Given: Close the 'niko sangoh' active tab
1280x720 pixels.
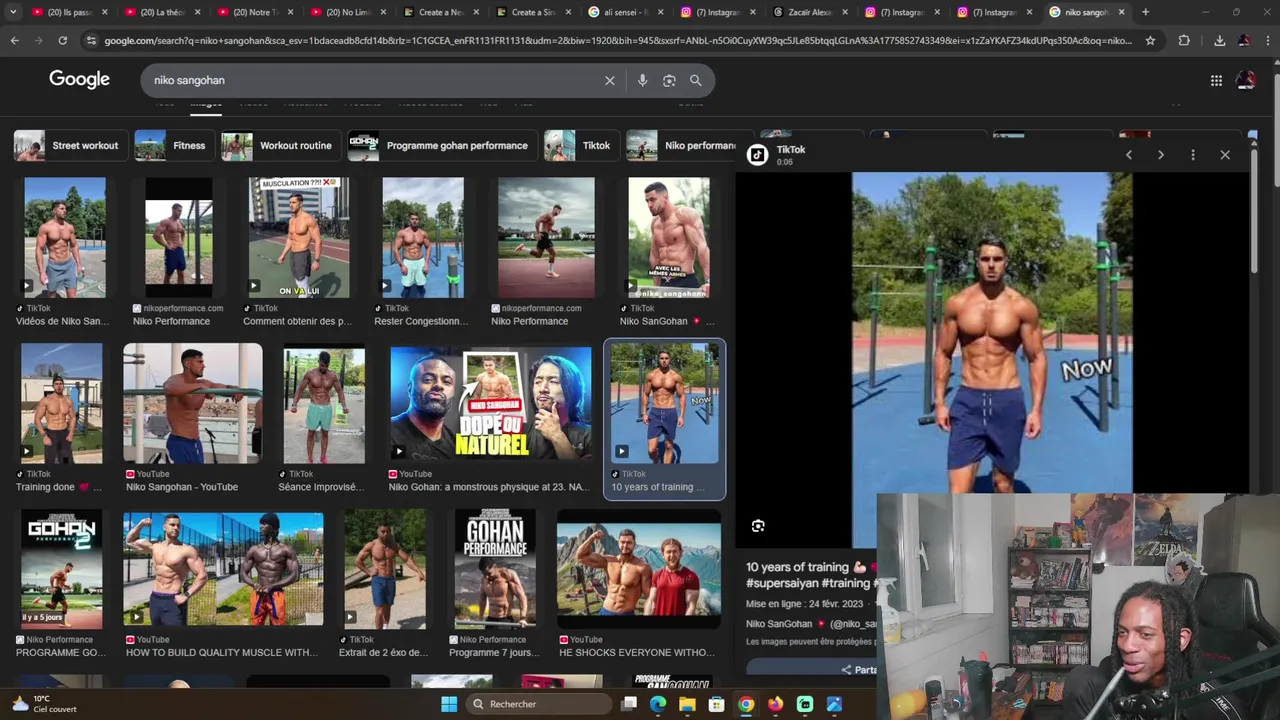Looking at the screenshot, I should [x=1121, y=12].
